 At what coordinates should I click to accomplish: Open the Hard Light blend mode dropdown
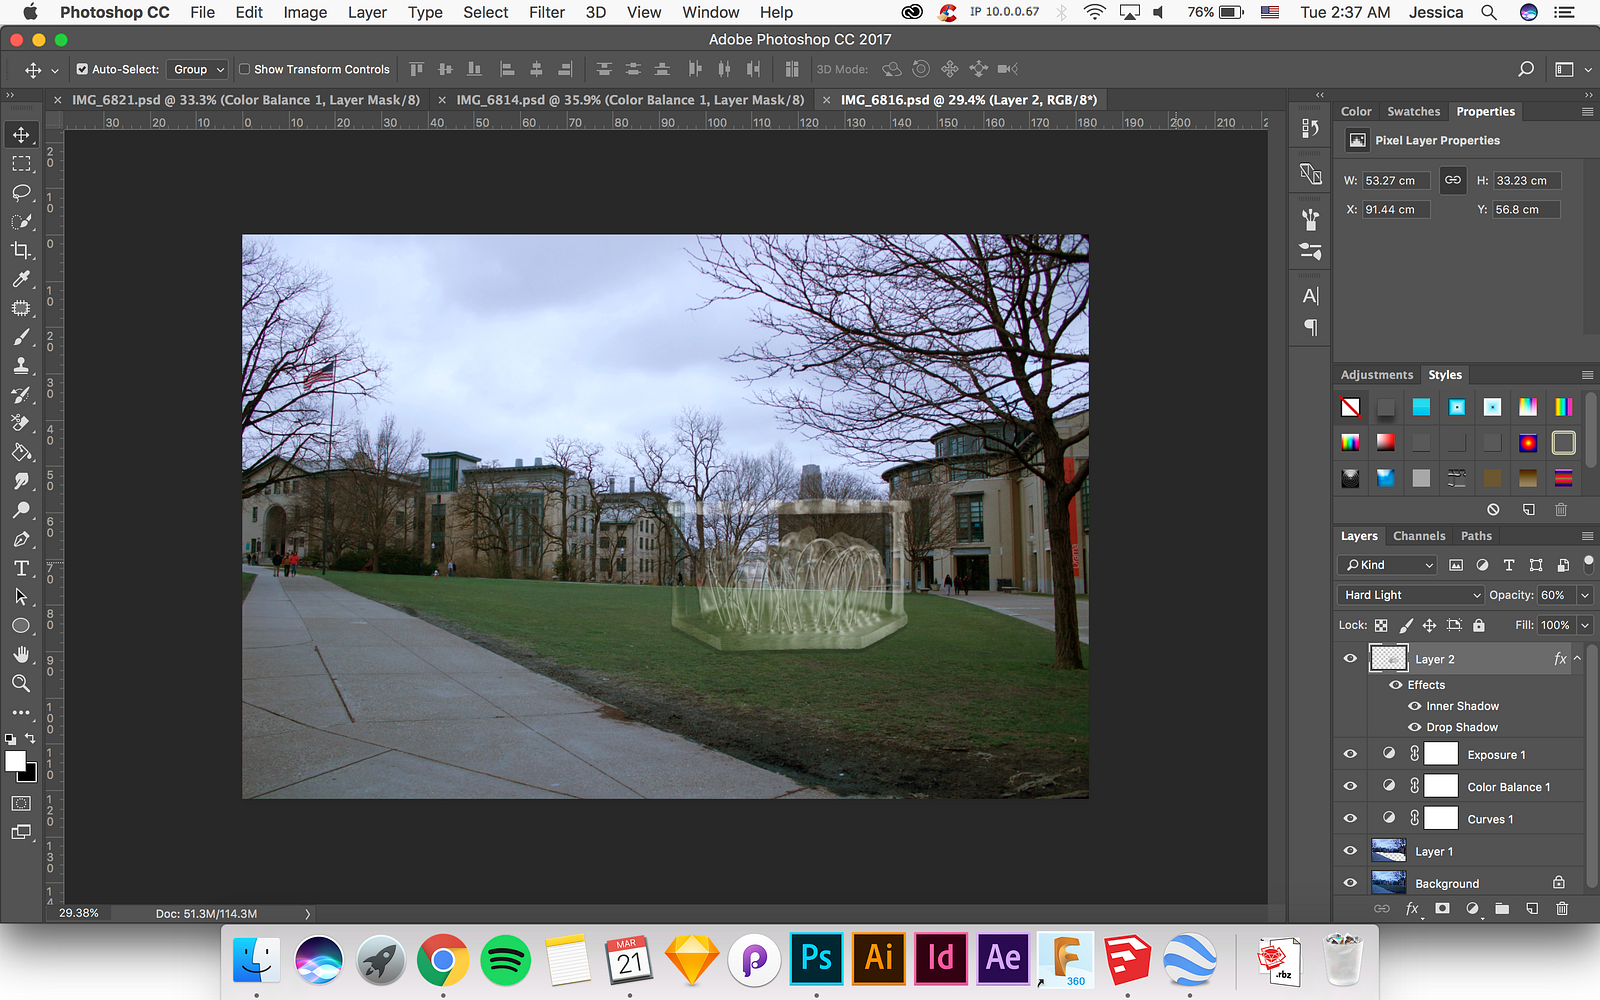click(x=1411, y=595)
